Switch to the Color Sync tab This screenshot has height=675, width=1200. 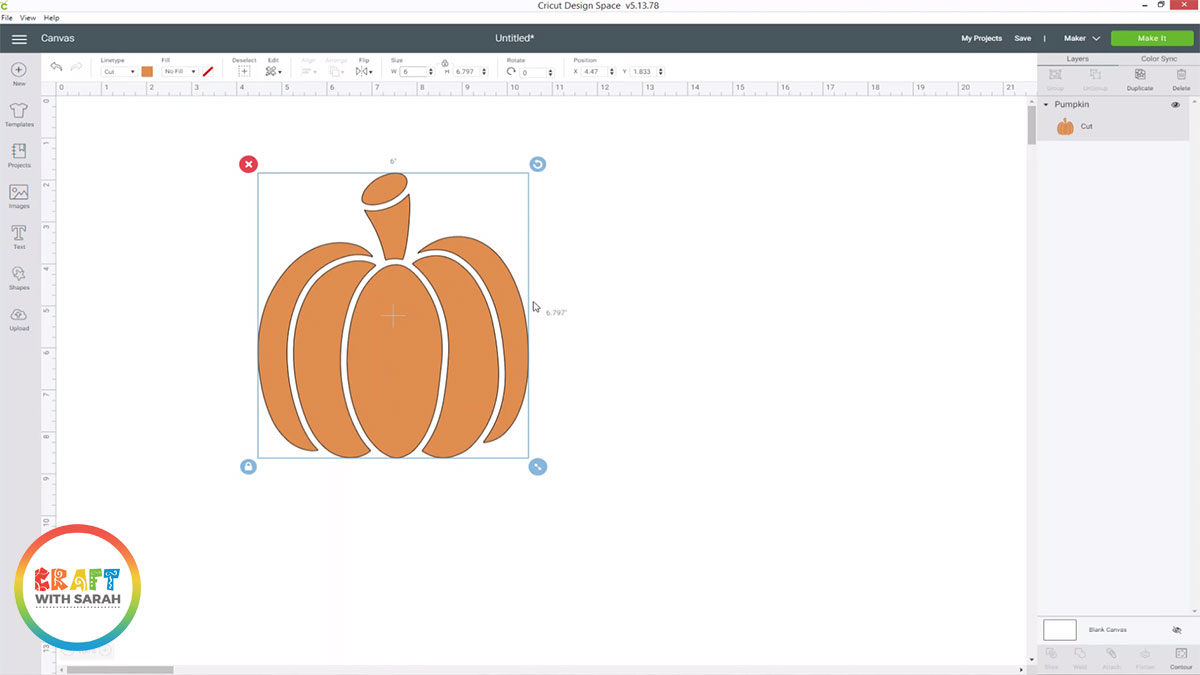(x=1158, y=59)
